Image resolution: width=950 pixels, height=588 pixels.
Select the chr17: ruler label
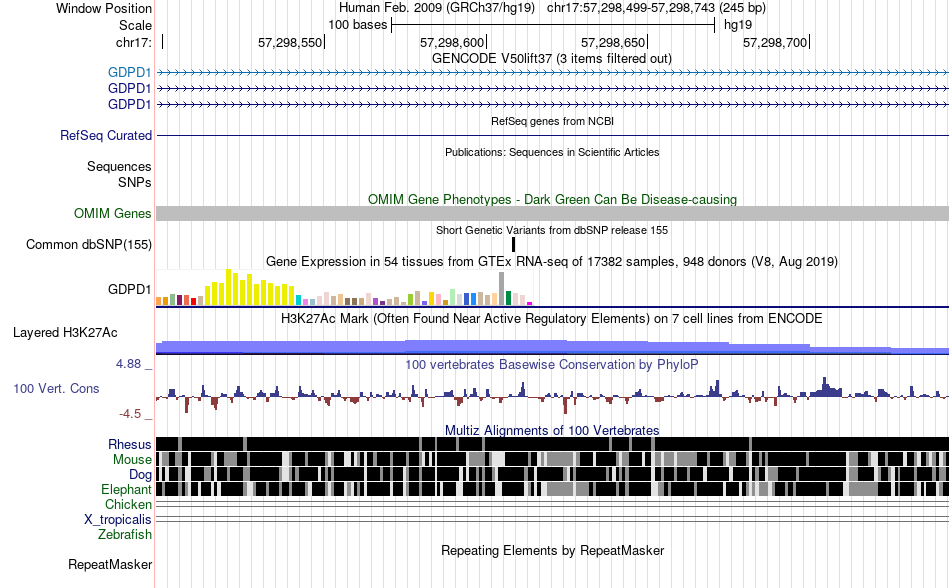[134, 42]
